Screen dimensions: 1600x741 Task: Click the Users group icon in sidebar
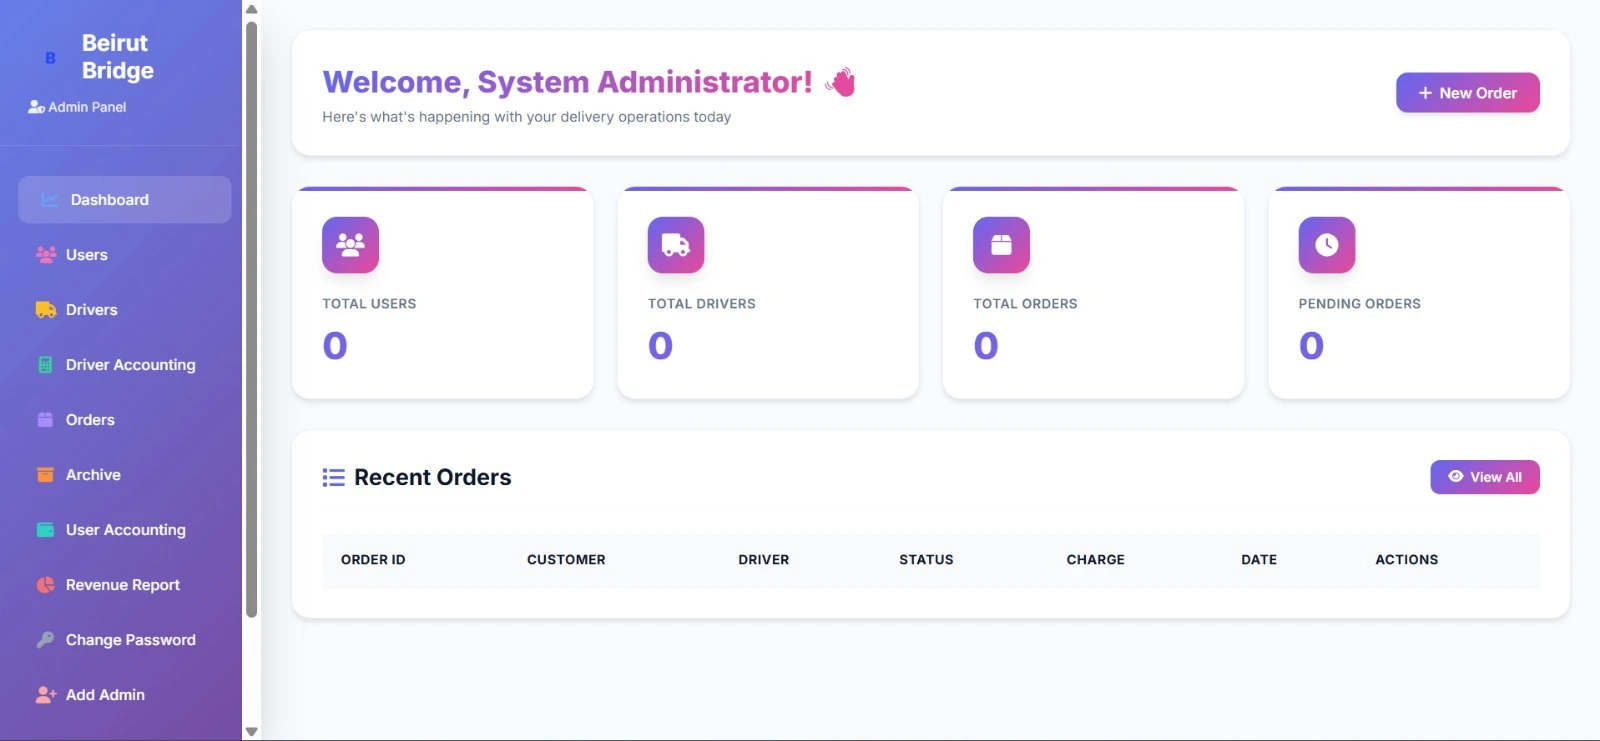click(x=46, y=255)
